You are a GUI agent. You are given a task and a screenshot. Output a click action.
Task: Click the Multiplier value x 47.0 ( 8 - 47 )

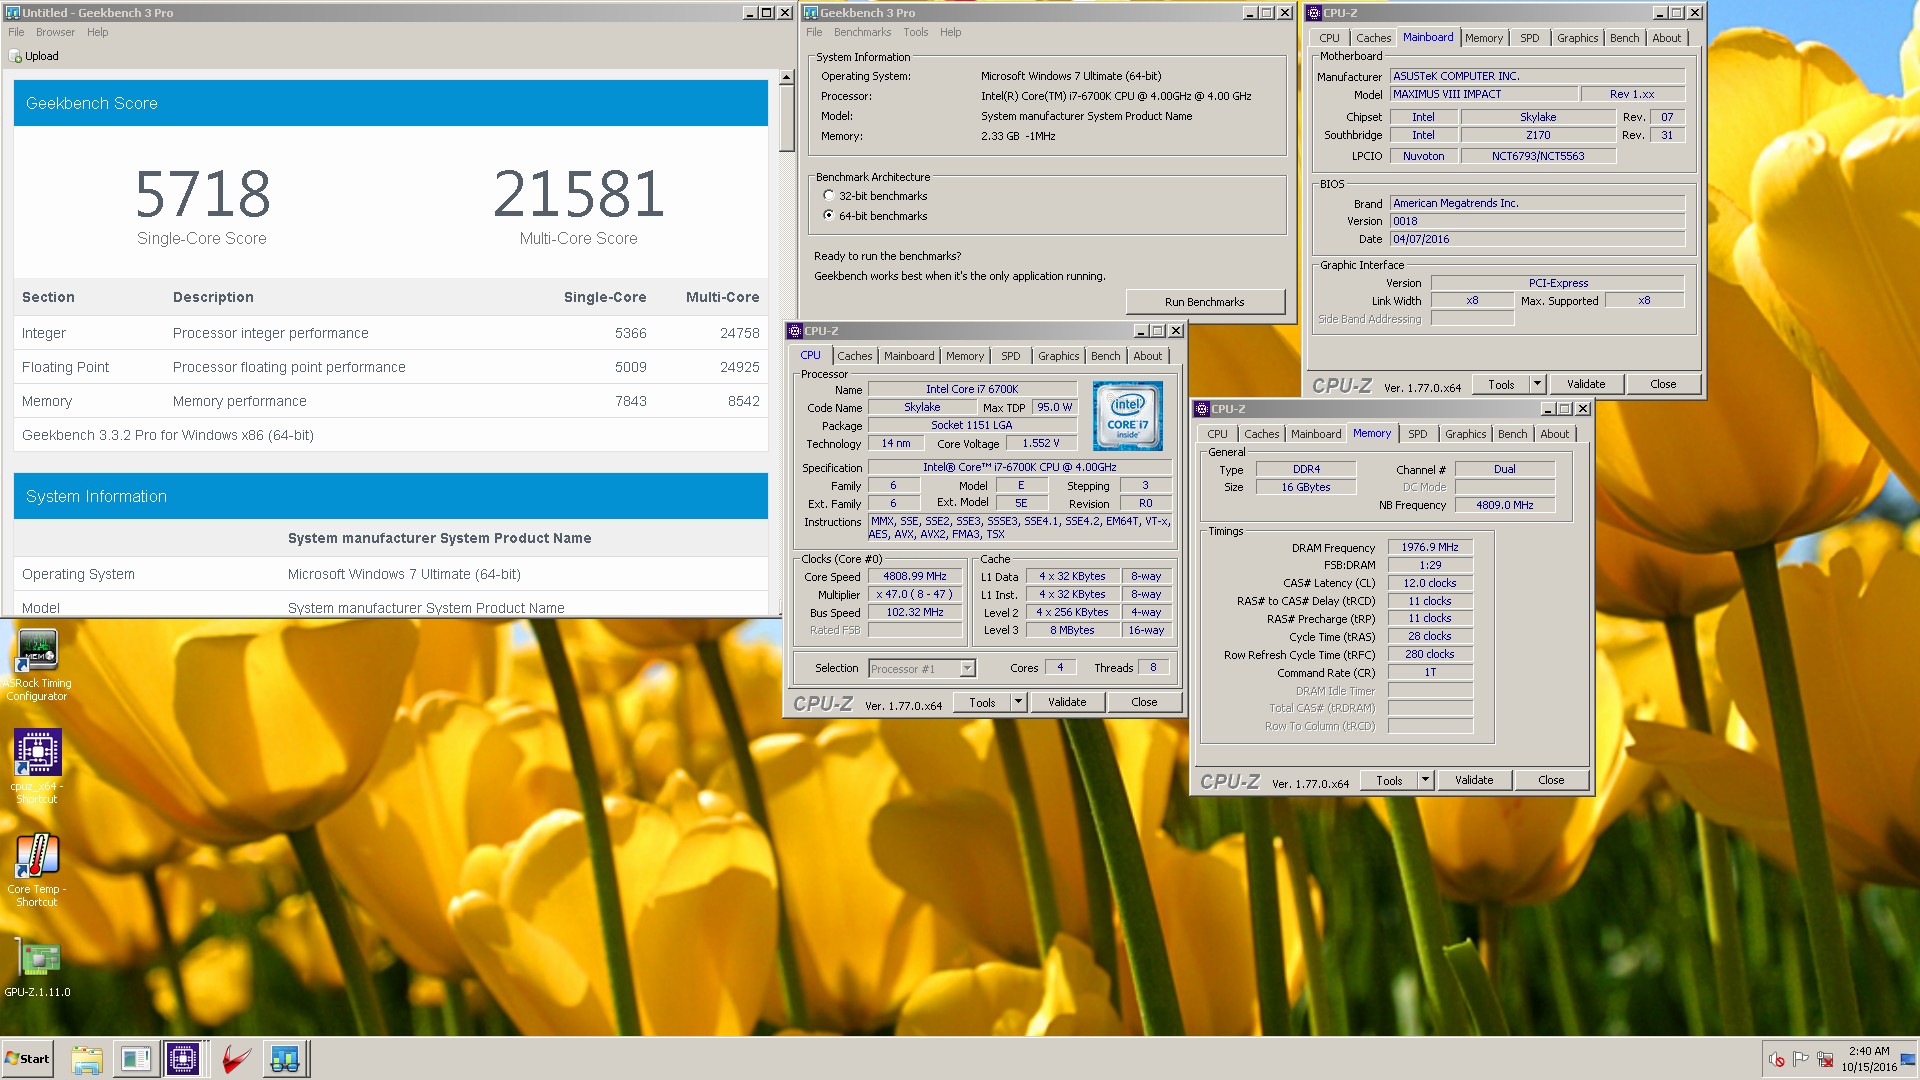point(915,594)
